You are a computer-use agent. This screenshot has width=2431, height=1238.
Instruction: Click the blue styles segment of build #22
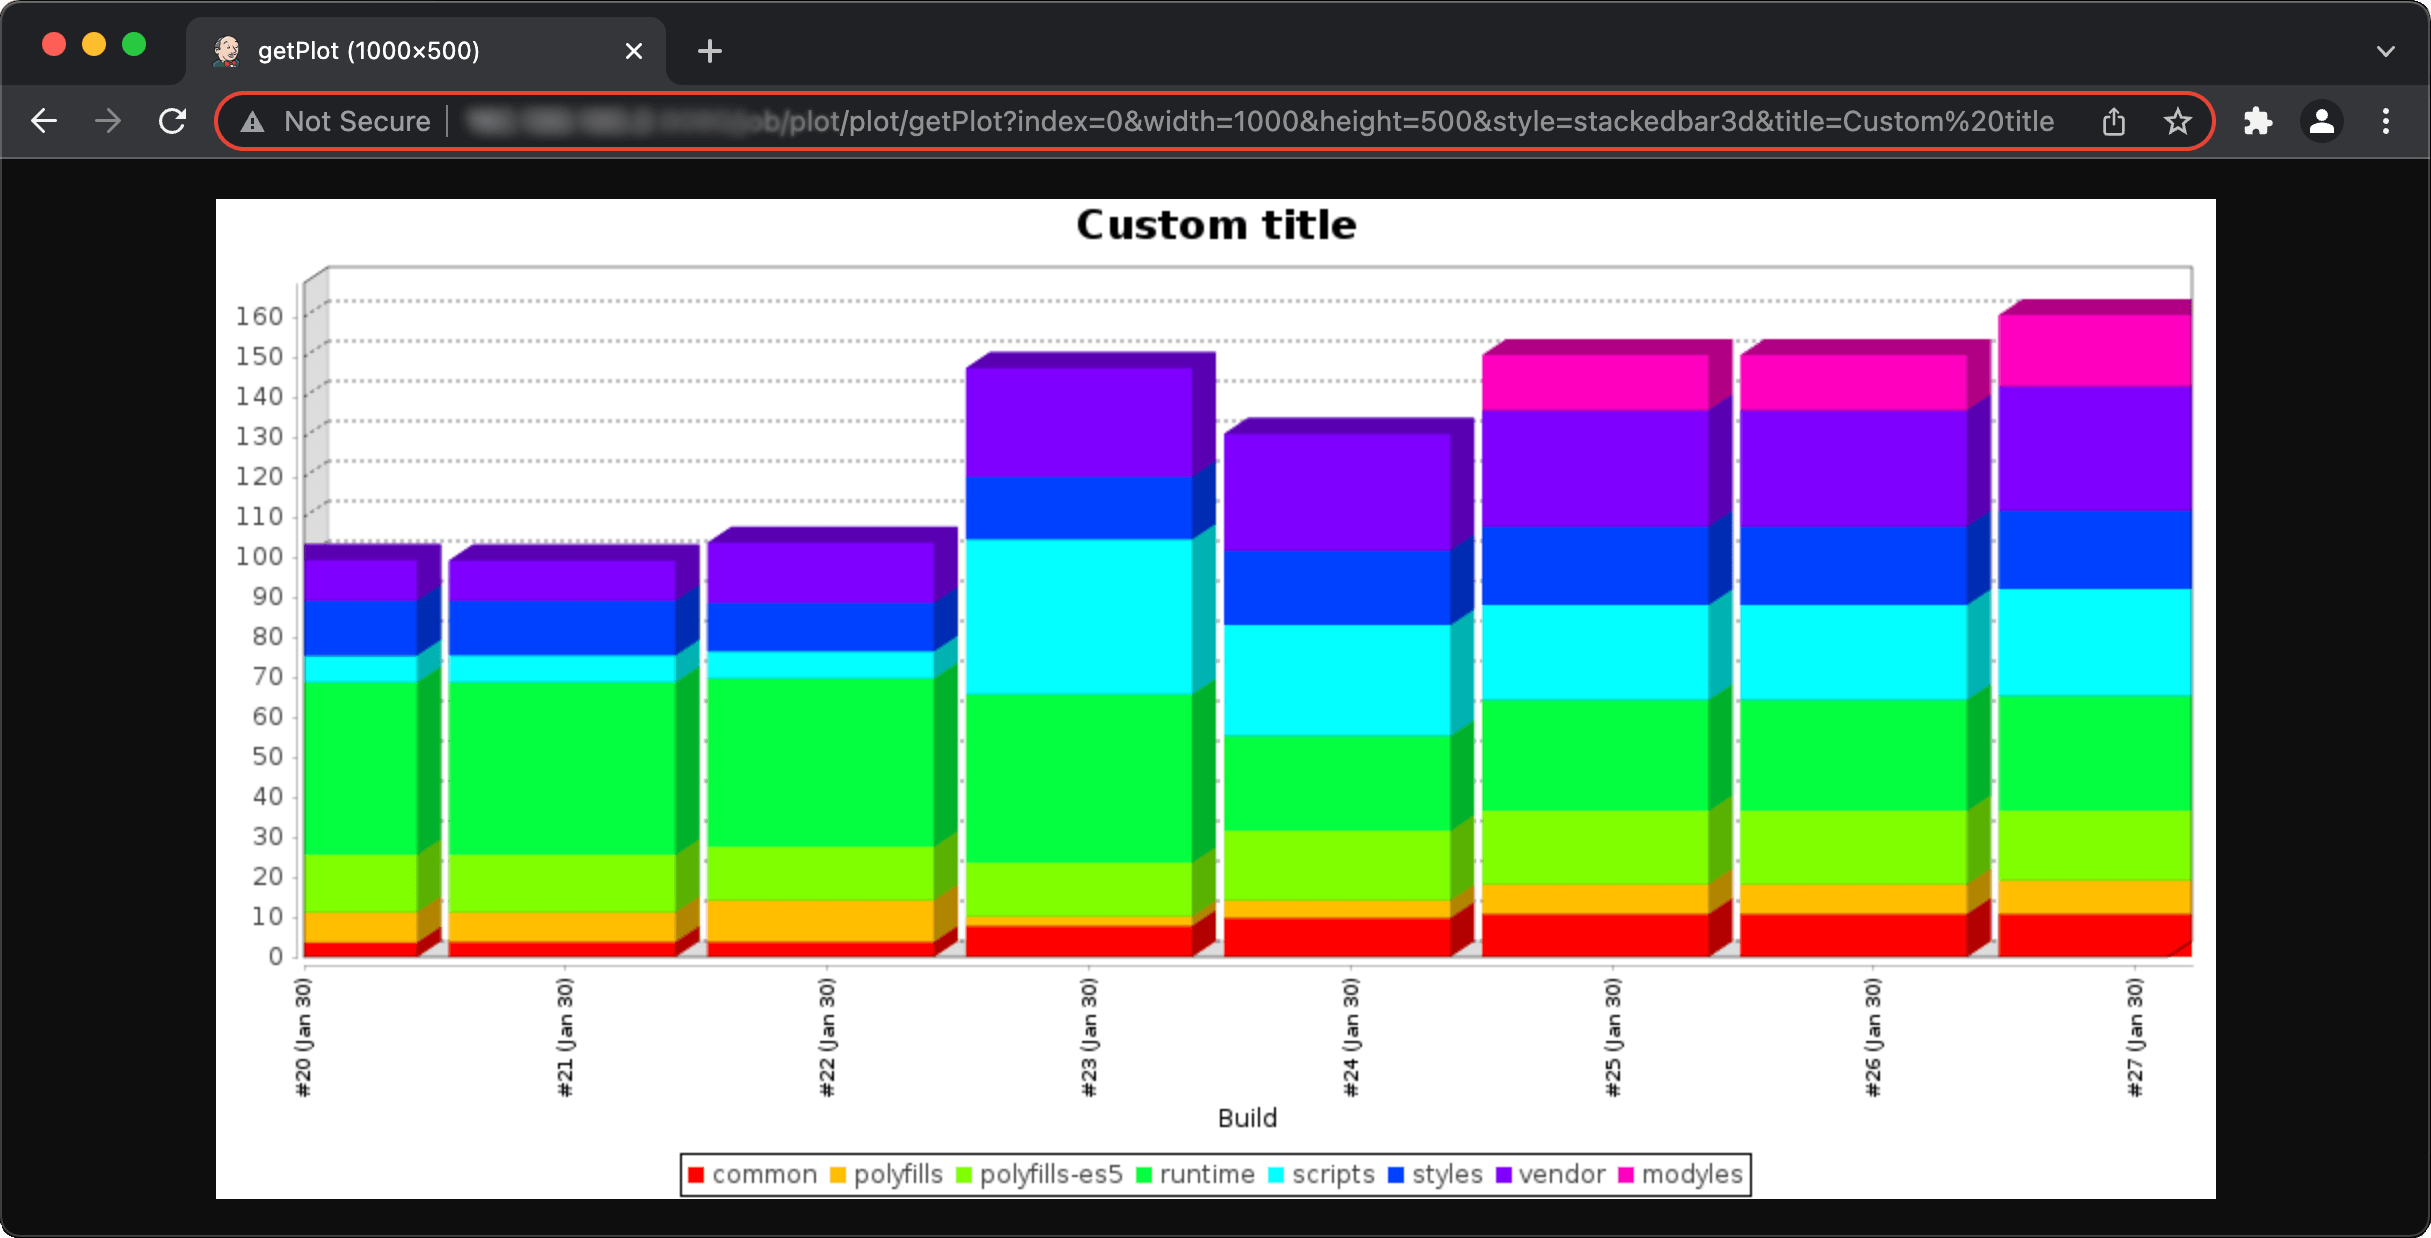click(x=821, y=627)
